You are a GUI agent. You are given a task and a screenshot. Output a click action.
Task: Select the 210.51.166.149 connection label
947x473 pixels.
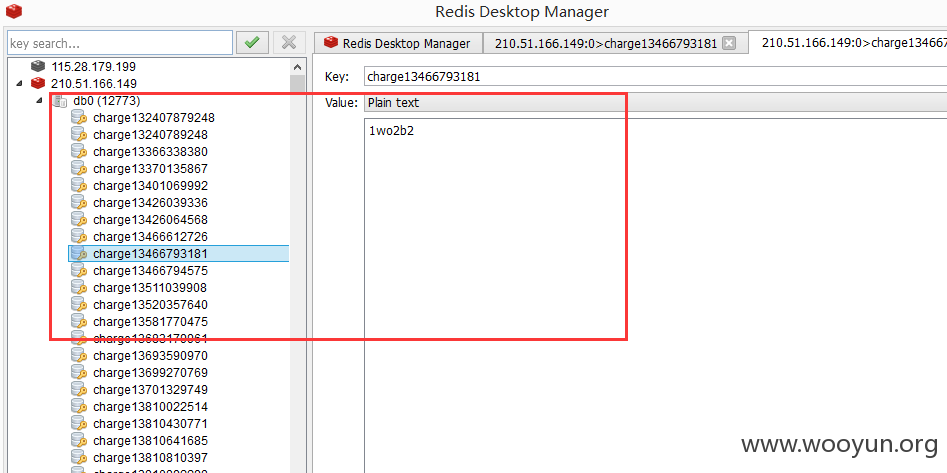pyautogui.click(x=94, y=83)
